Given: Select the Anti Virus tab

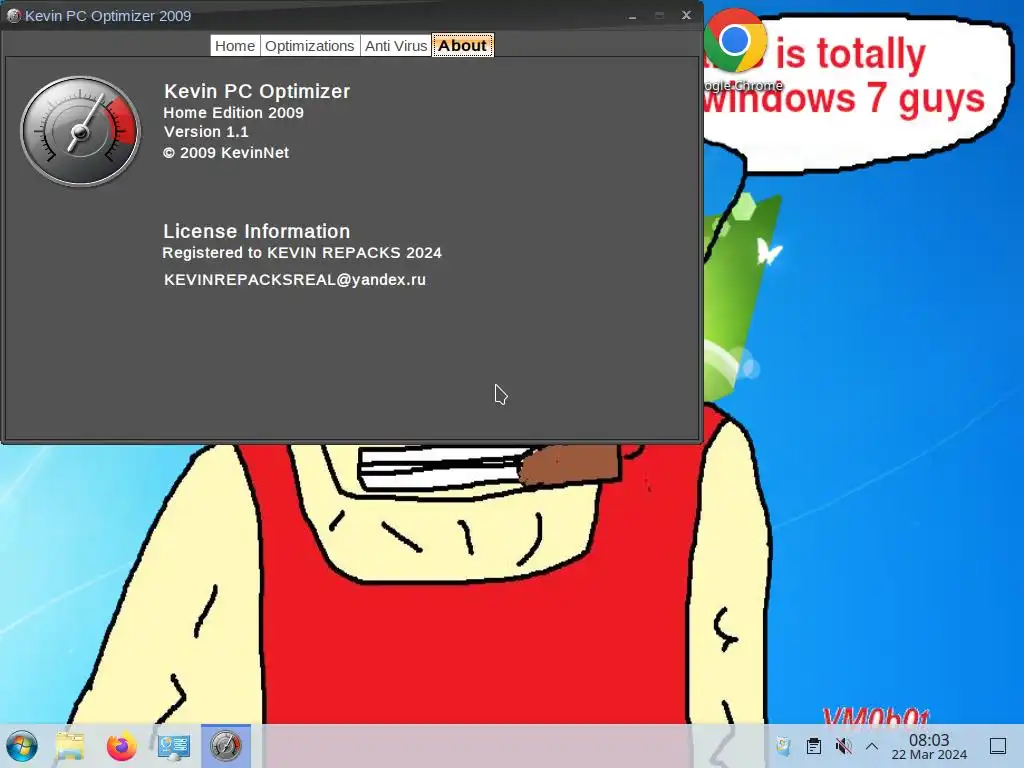Looking at the screenshot, I should point(396,46).
